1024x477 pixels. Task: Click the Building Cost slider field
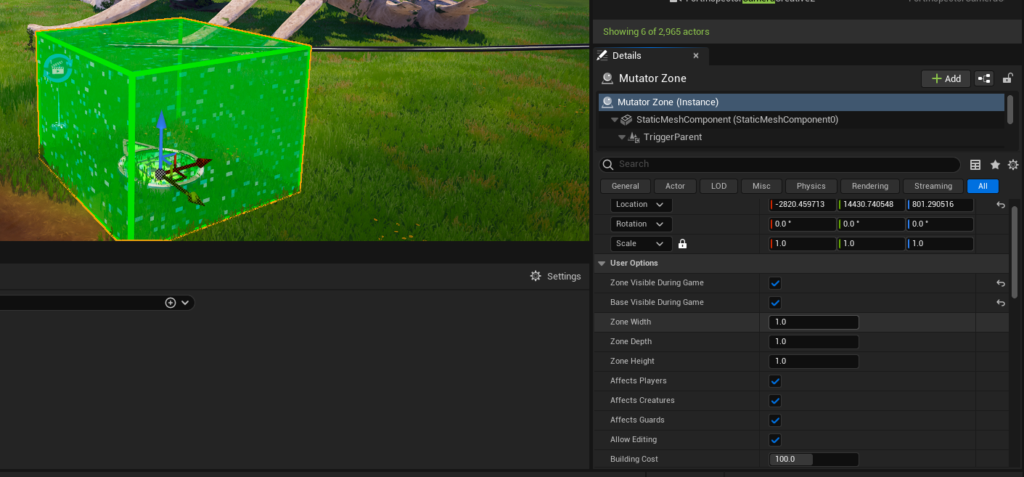click(814, 459)
